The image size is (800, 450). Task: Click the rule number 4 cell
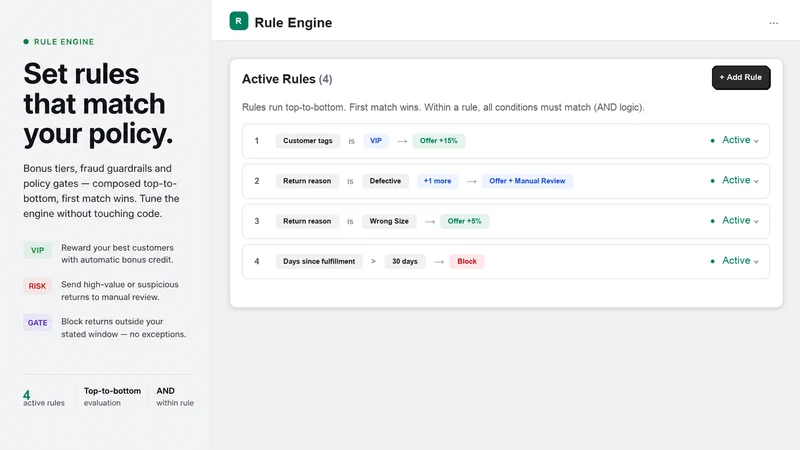pos(257,262)
